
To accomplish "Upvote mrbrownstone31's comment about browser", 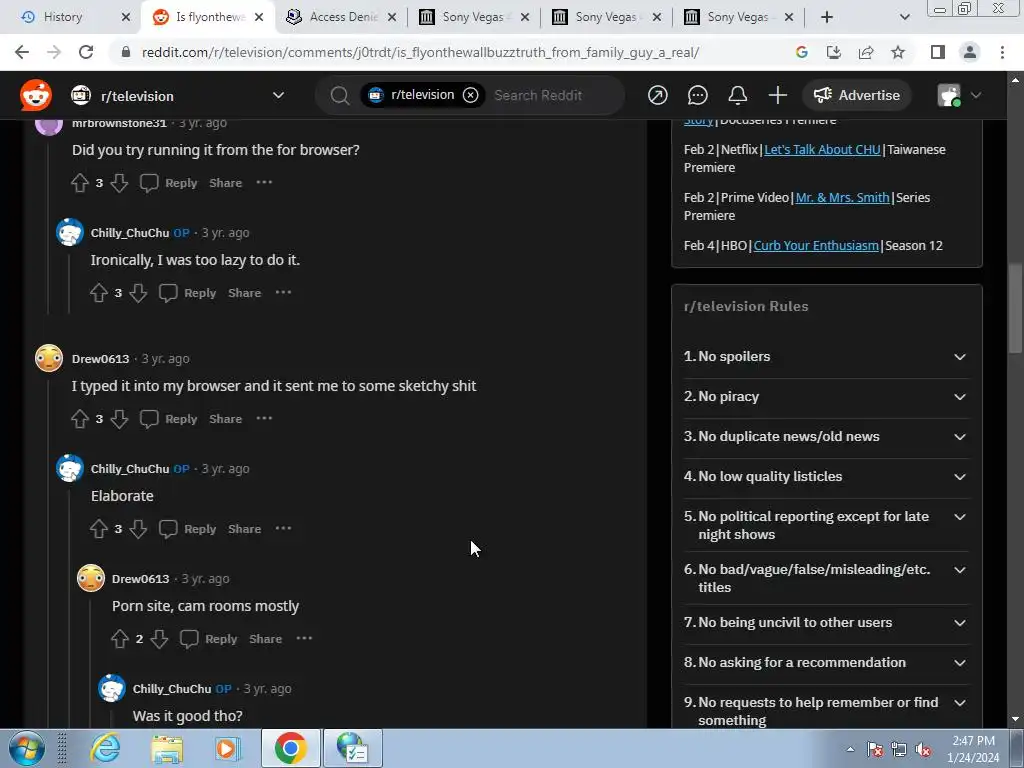I will click(80, 183).
